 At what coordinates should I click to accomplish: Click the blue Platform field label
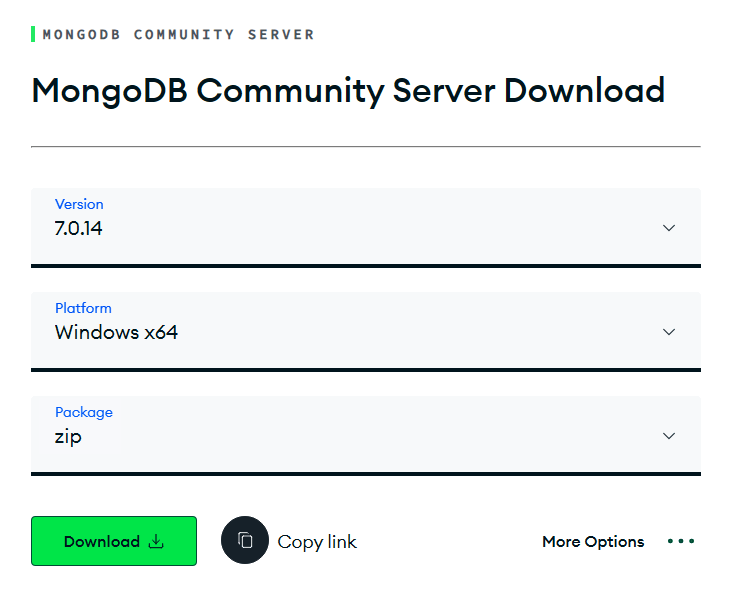point(83,308)
